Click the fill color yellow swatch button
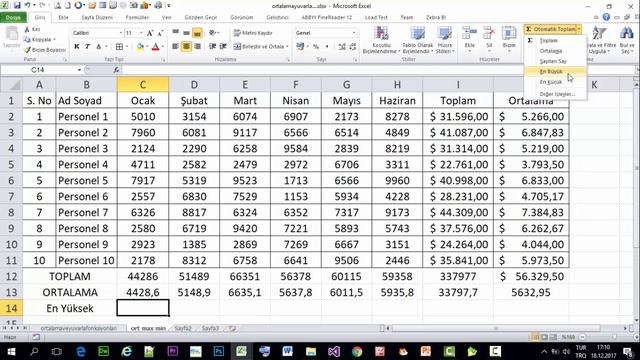Viewport: 640px width, 360px height. tap(140, 47)
